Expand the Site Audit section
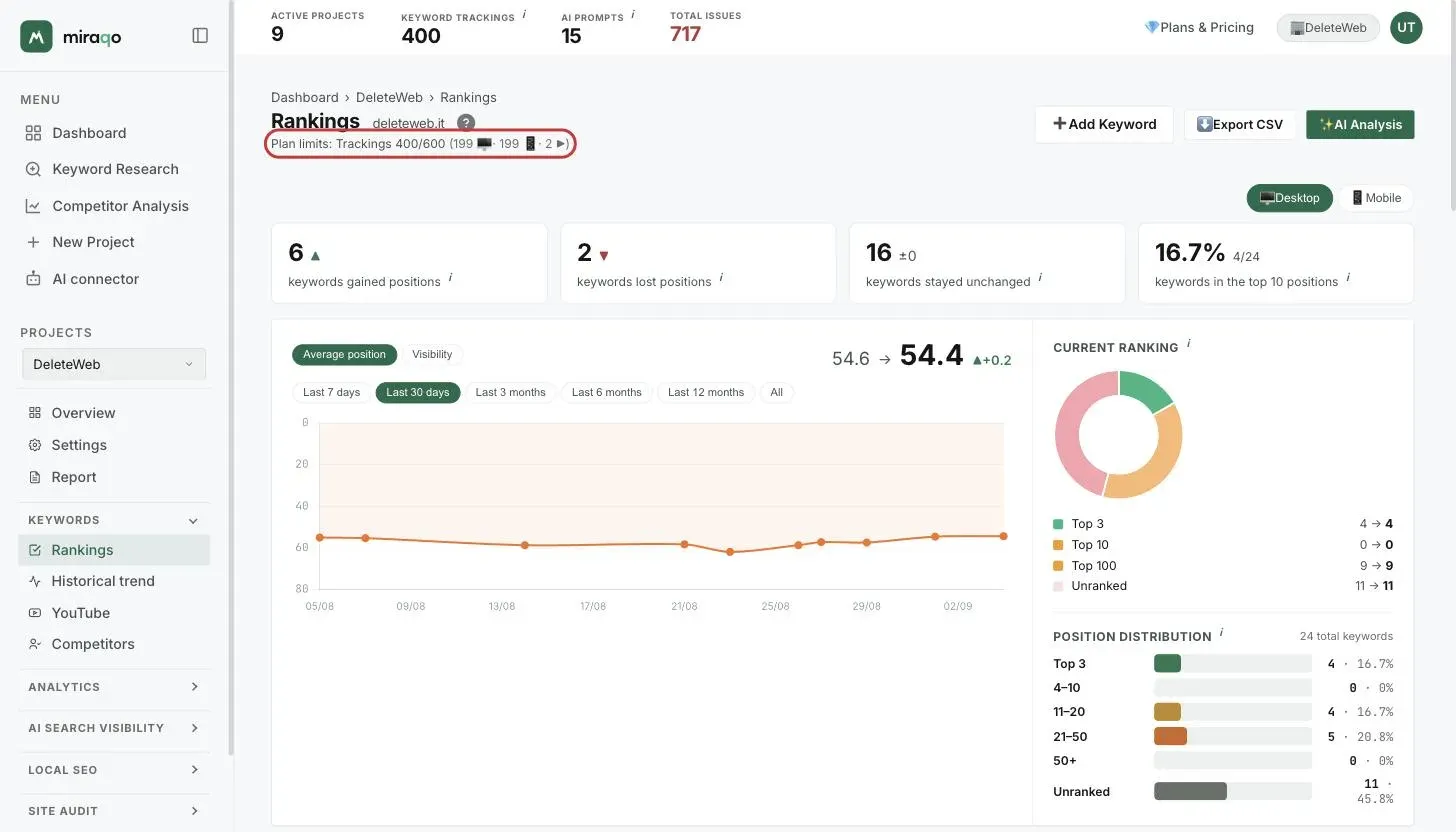 pos(115,811)
